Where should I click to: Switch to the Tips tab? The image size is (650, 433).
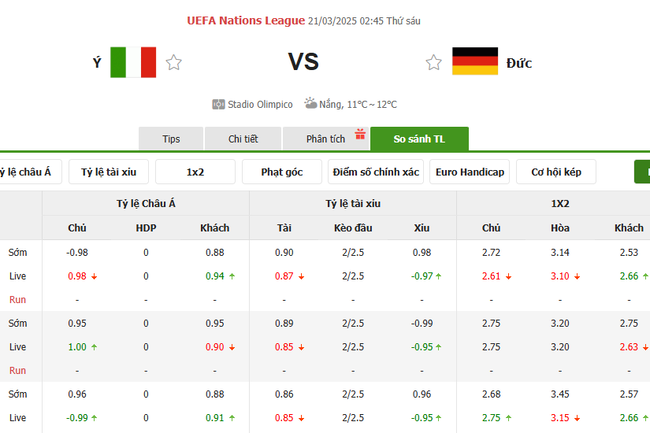tap(171, 140)
